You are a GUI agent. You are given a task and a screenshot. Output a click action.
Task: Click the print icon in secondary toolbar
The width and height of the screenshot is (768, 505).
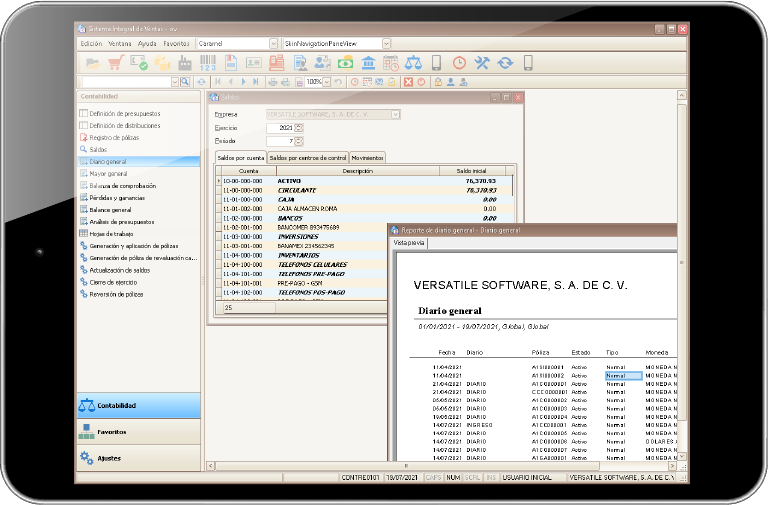pyautogui.click(x=271, y=82)
